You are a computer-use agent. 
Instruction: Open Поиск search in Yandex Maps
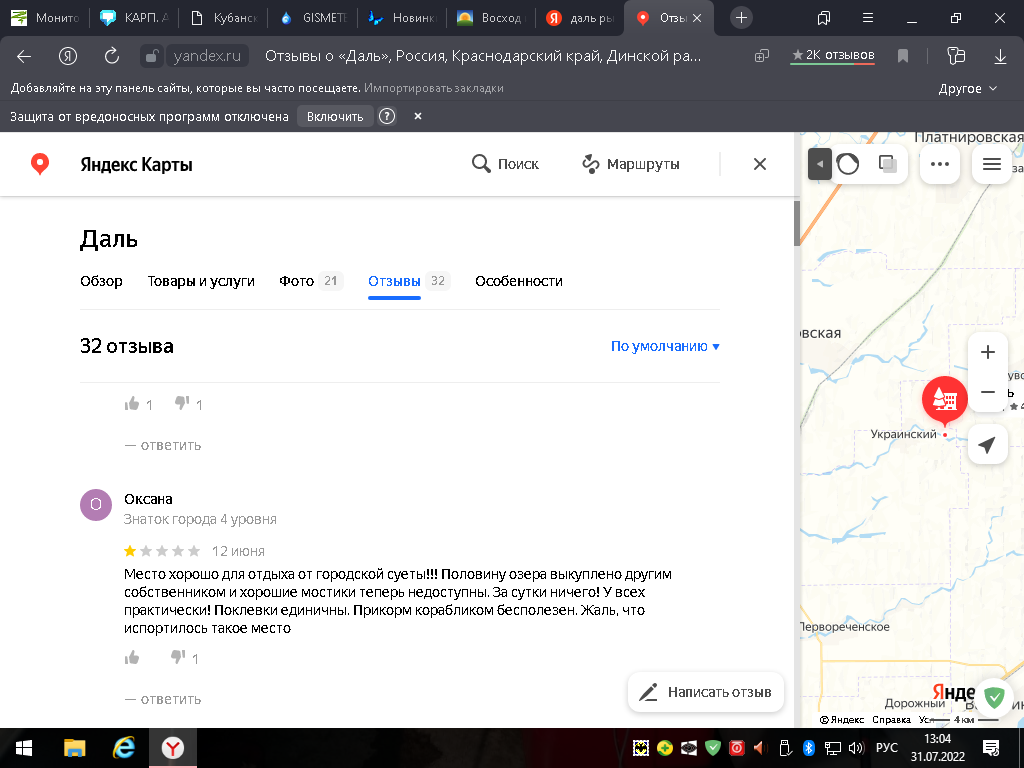505,164
